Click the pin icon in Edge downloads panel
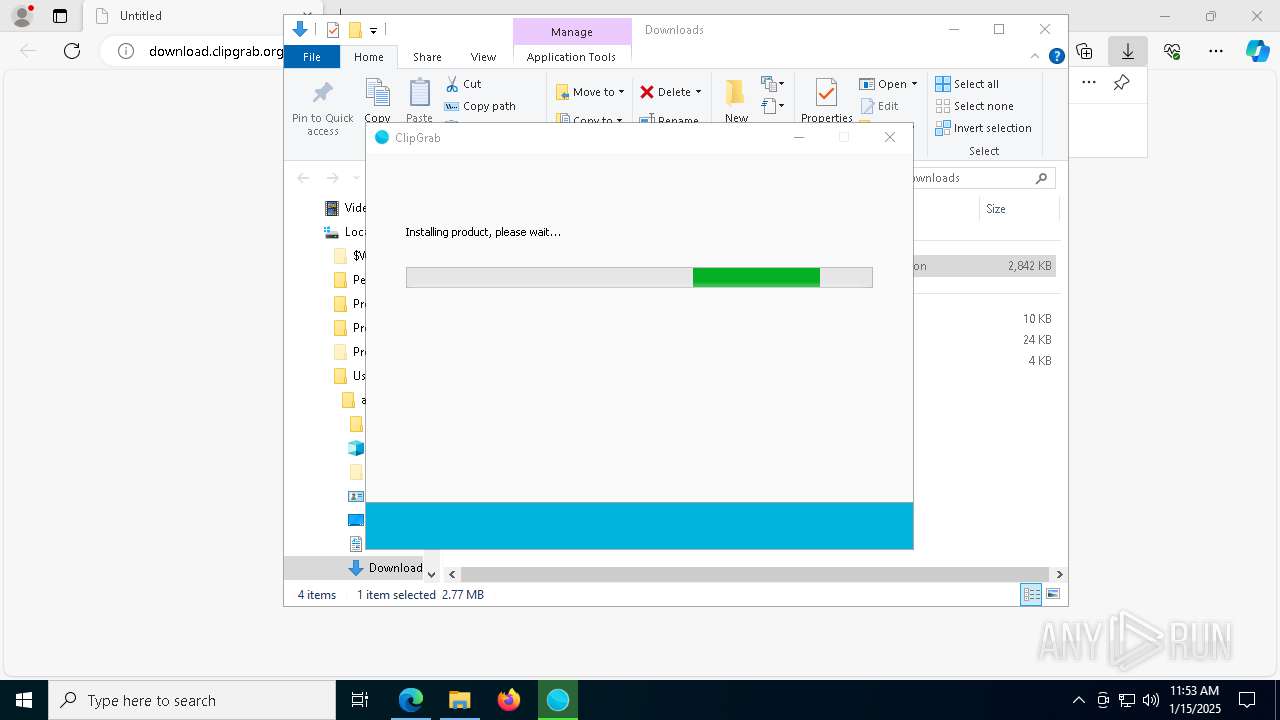This screenshot has height=720, width=1280. click(x=1122, y=83)
